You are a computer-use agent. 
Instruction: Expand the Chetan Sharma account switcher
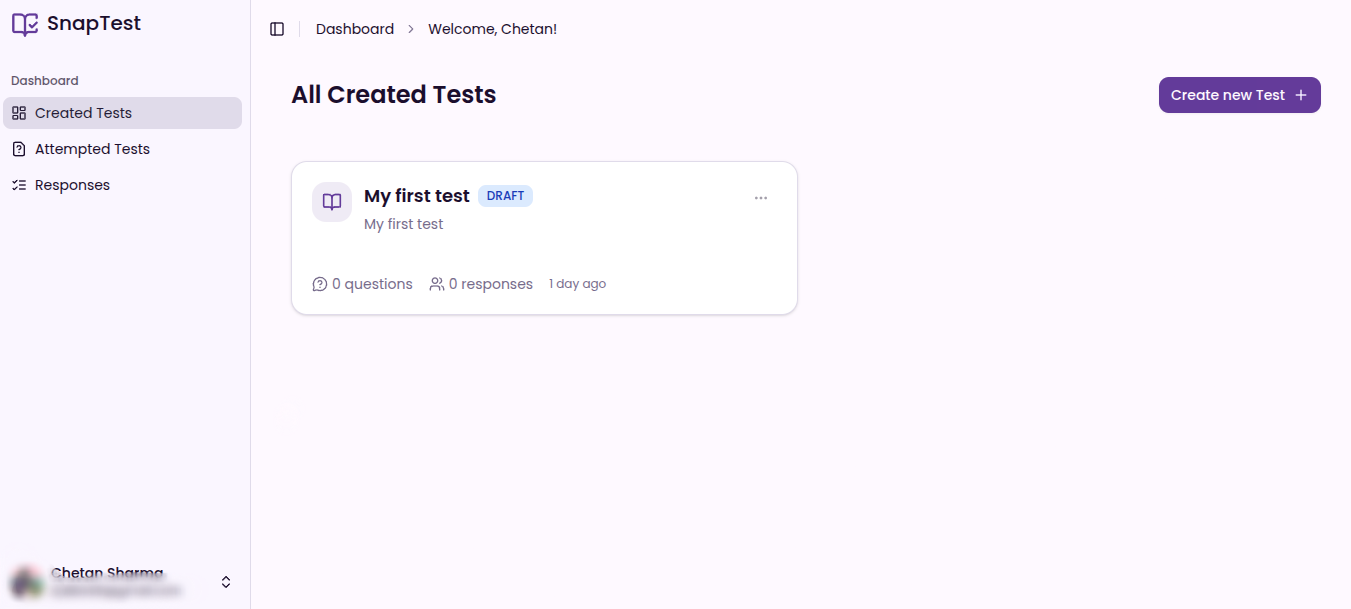coord(226,582)
